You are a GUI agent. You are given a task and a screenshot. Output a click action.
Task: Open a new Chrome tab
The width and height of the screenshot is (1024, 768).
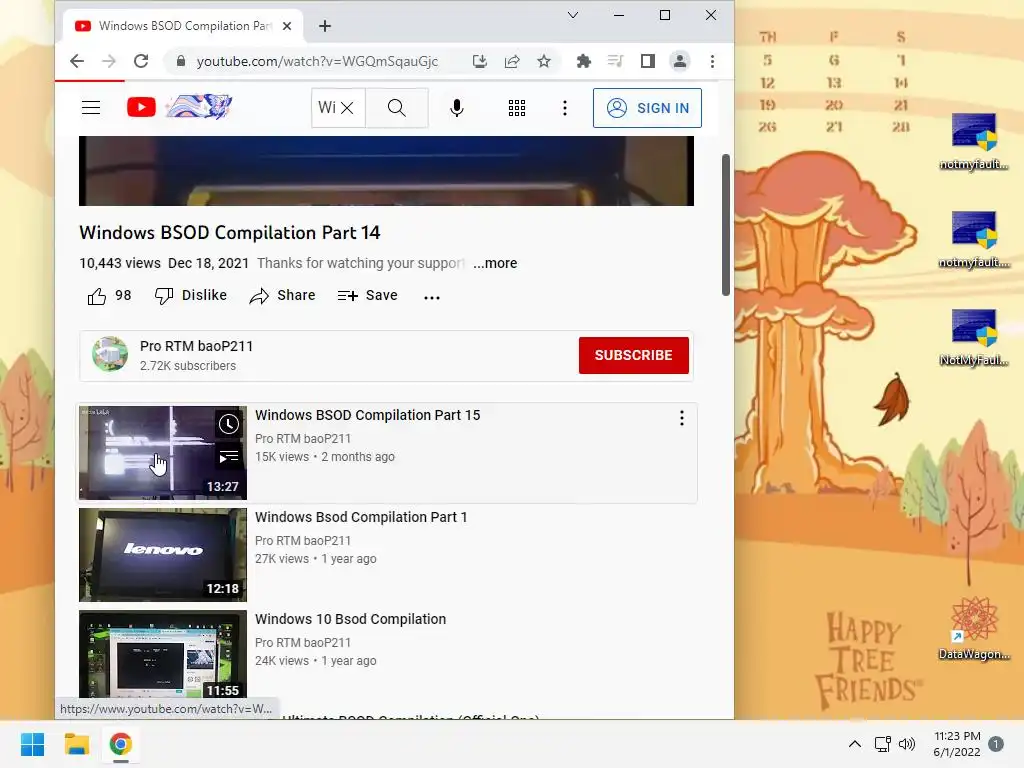pyautogui.click(x=325, y=26)
